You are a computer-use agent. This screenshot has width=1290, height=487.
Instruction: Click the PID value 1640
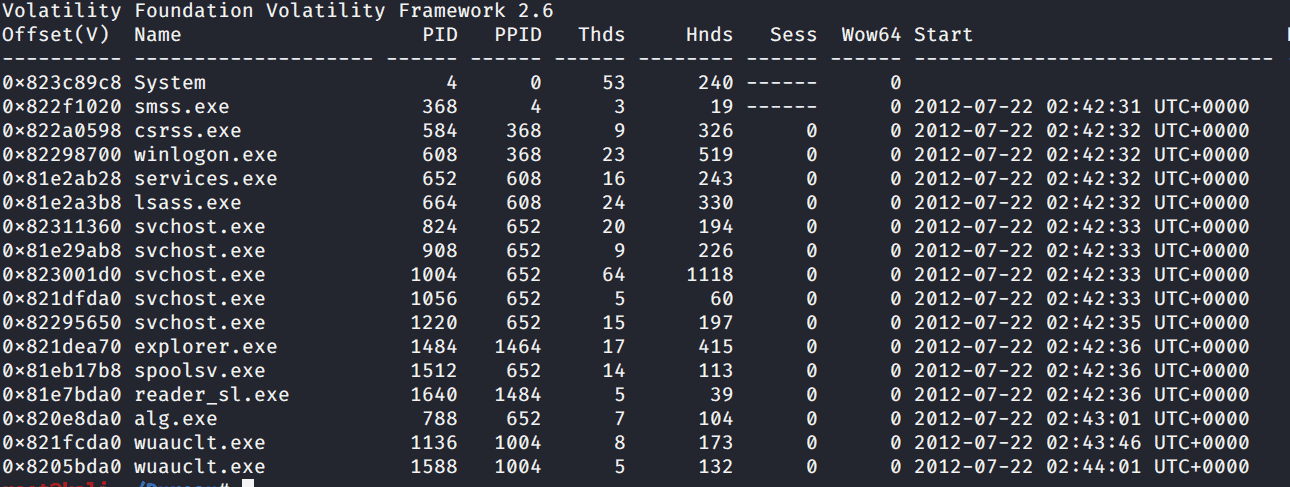tap(433, 395)
